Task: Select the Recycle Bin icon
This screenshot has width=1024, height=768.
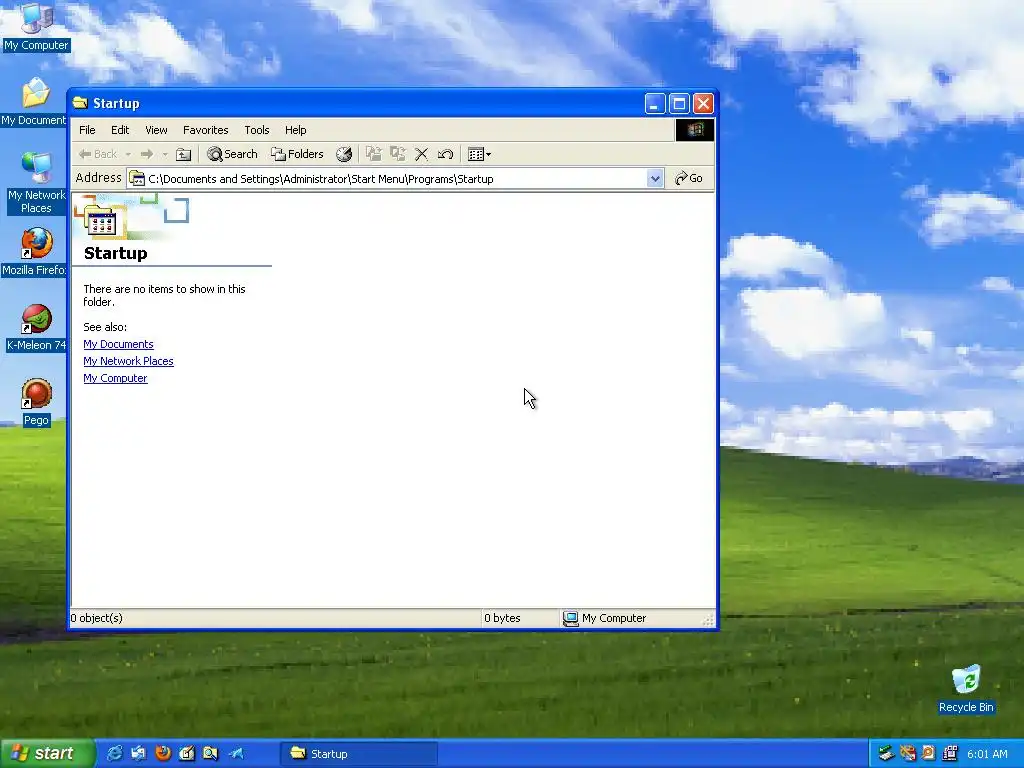Action: pos(966,690)
